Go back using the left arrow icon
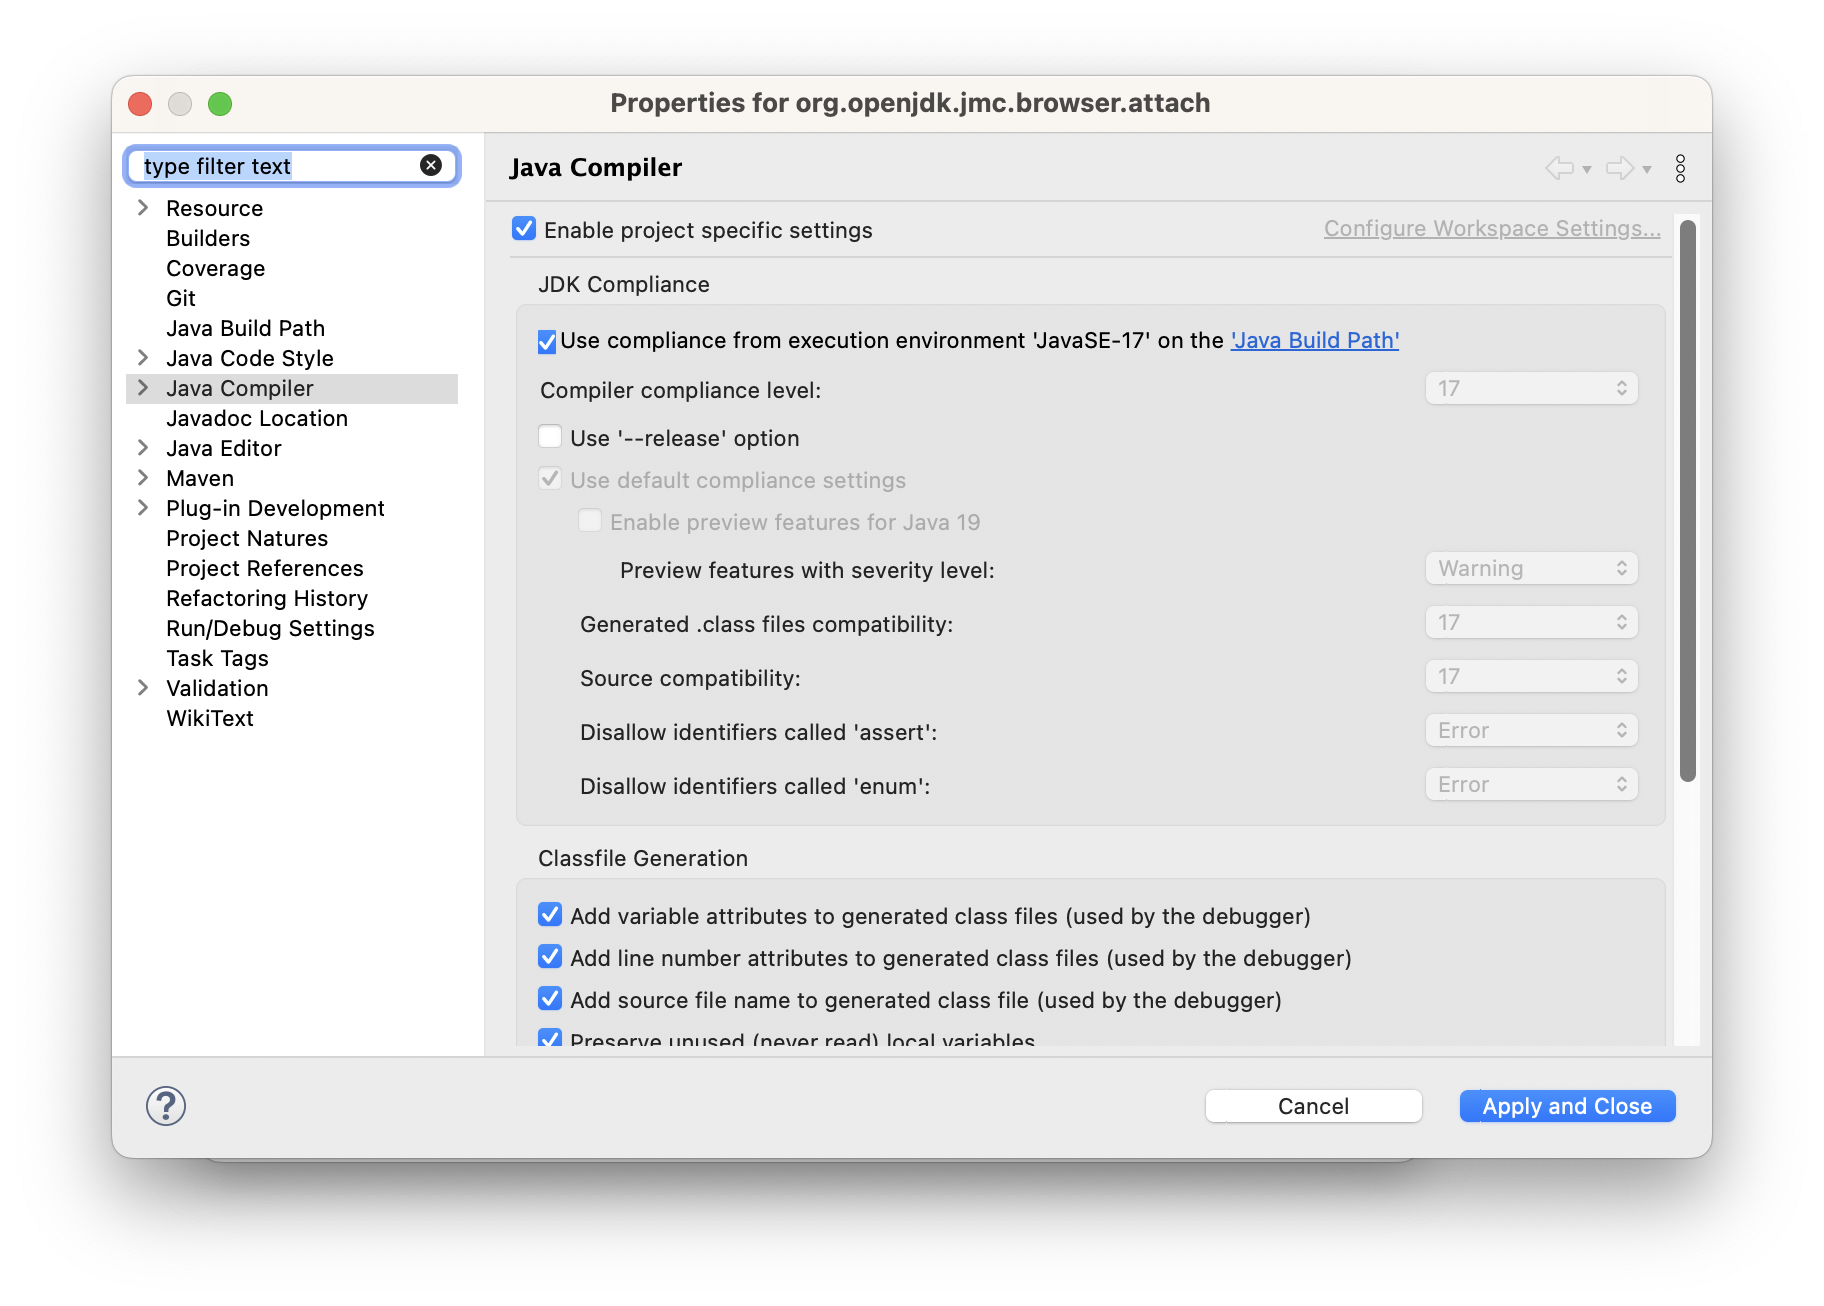The width and height of the screenshot is (1824, 1306). click(1559, 168)
